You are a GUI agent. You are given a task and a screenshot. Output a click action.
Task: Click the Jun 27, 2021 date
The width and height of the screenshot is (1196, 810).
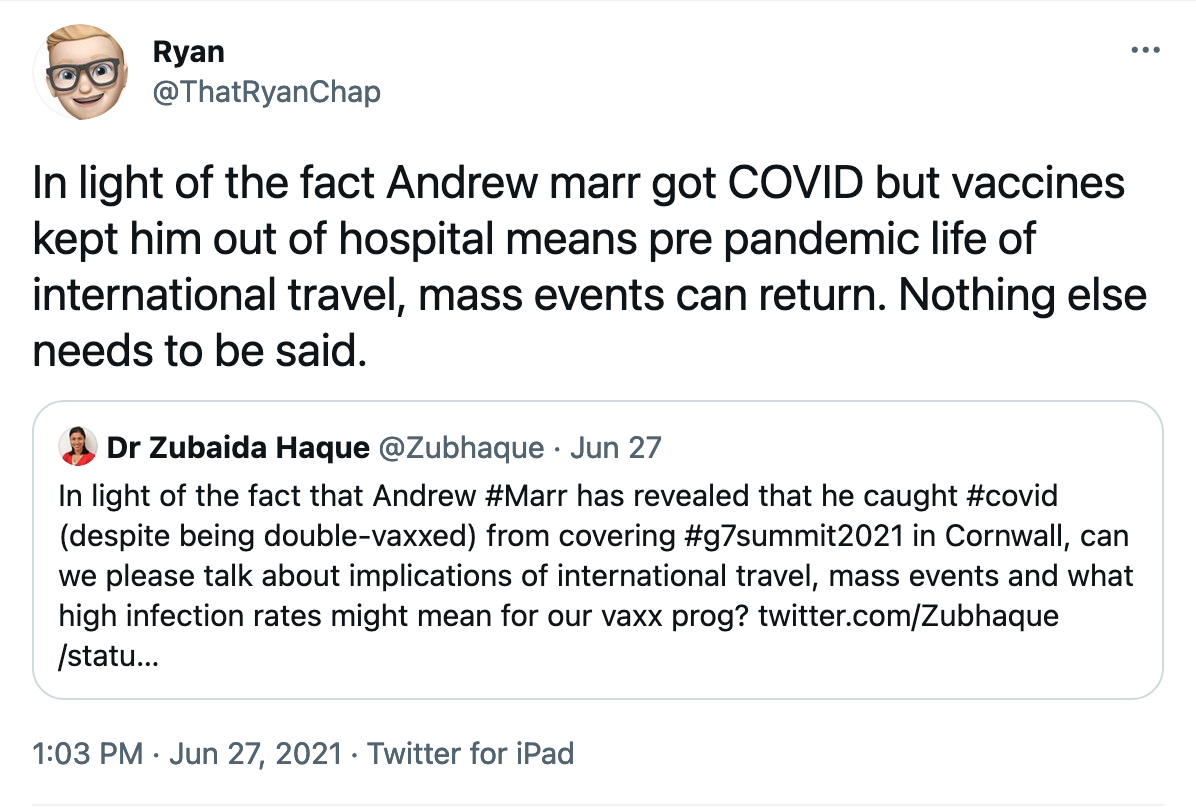click(x=256, y=754)
